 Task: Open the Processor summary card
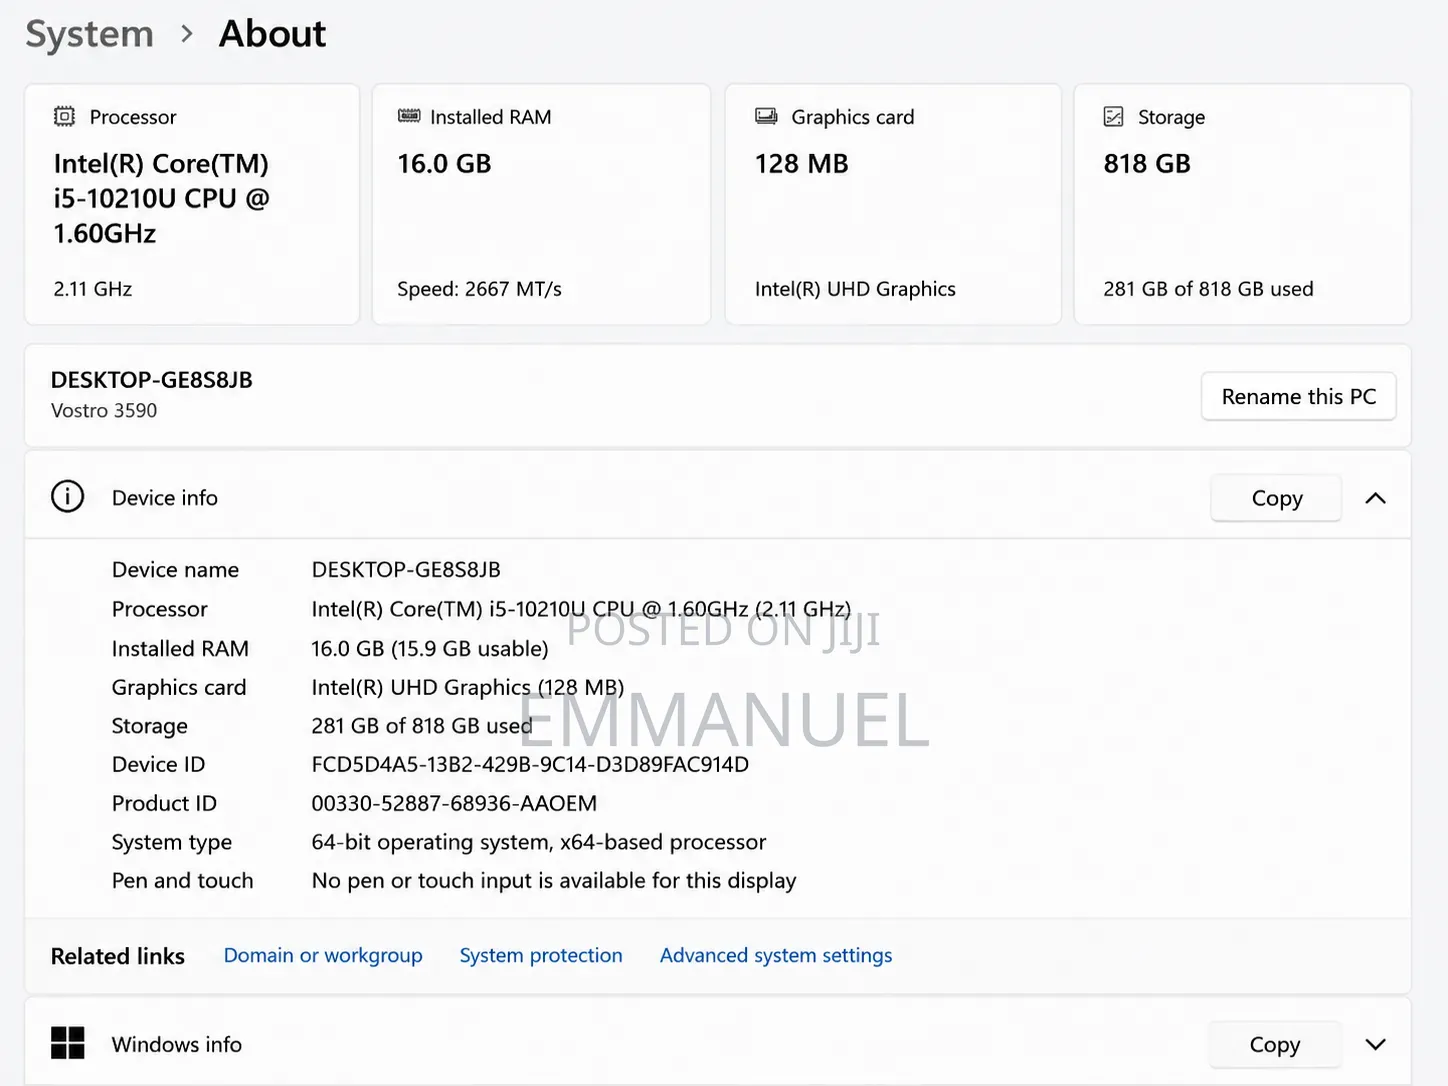pyautogui.click(x=192, y=204)
